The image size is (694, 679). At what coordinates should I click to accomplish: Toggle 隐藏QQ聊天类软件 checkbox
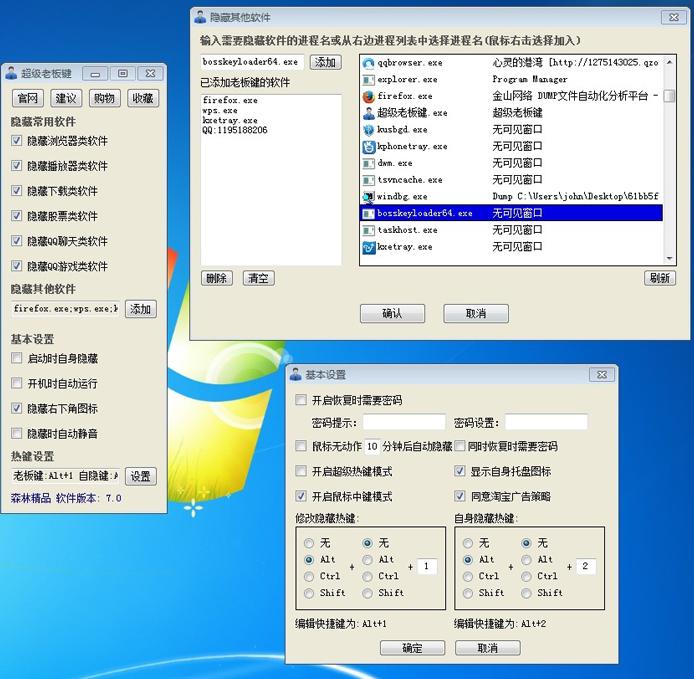click(16, 241)
